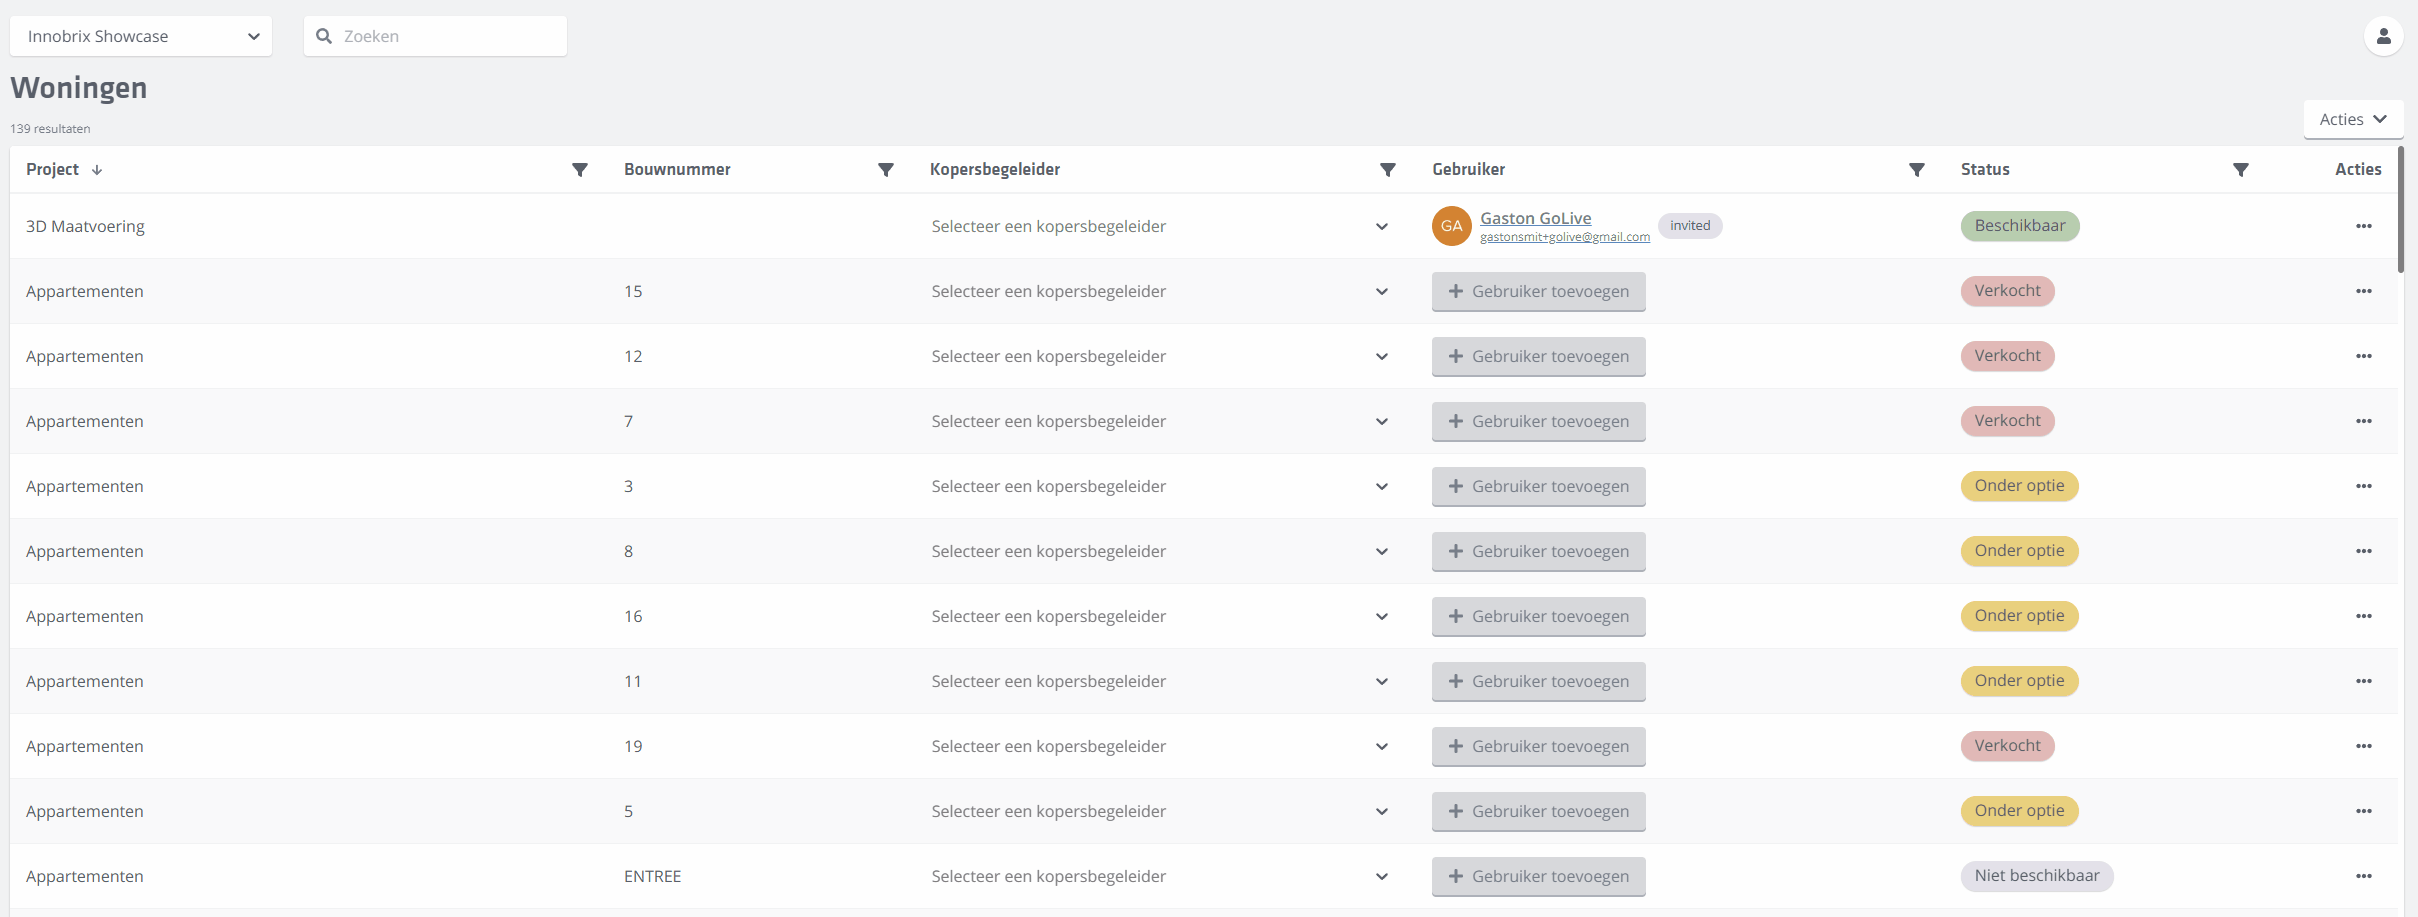Open three-dot menu for Appartementen 15
Screen dimensions: 2418x917
(x=2363, y=291)
